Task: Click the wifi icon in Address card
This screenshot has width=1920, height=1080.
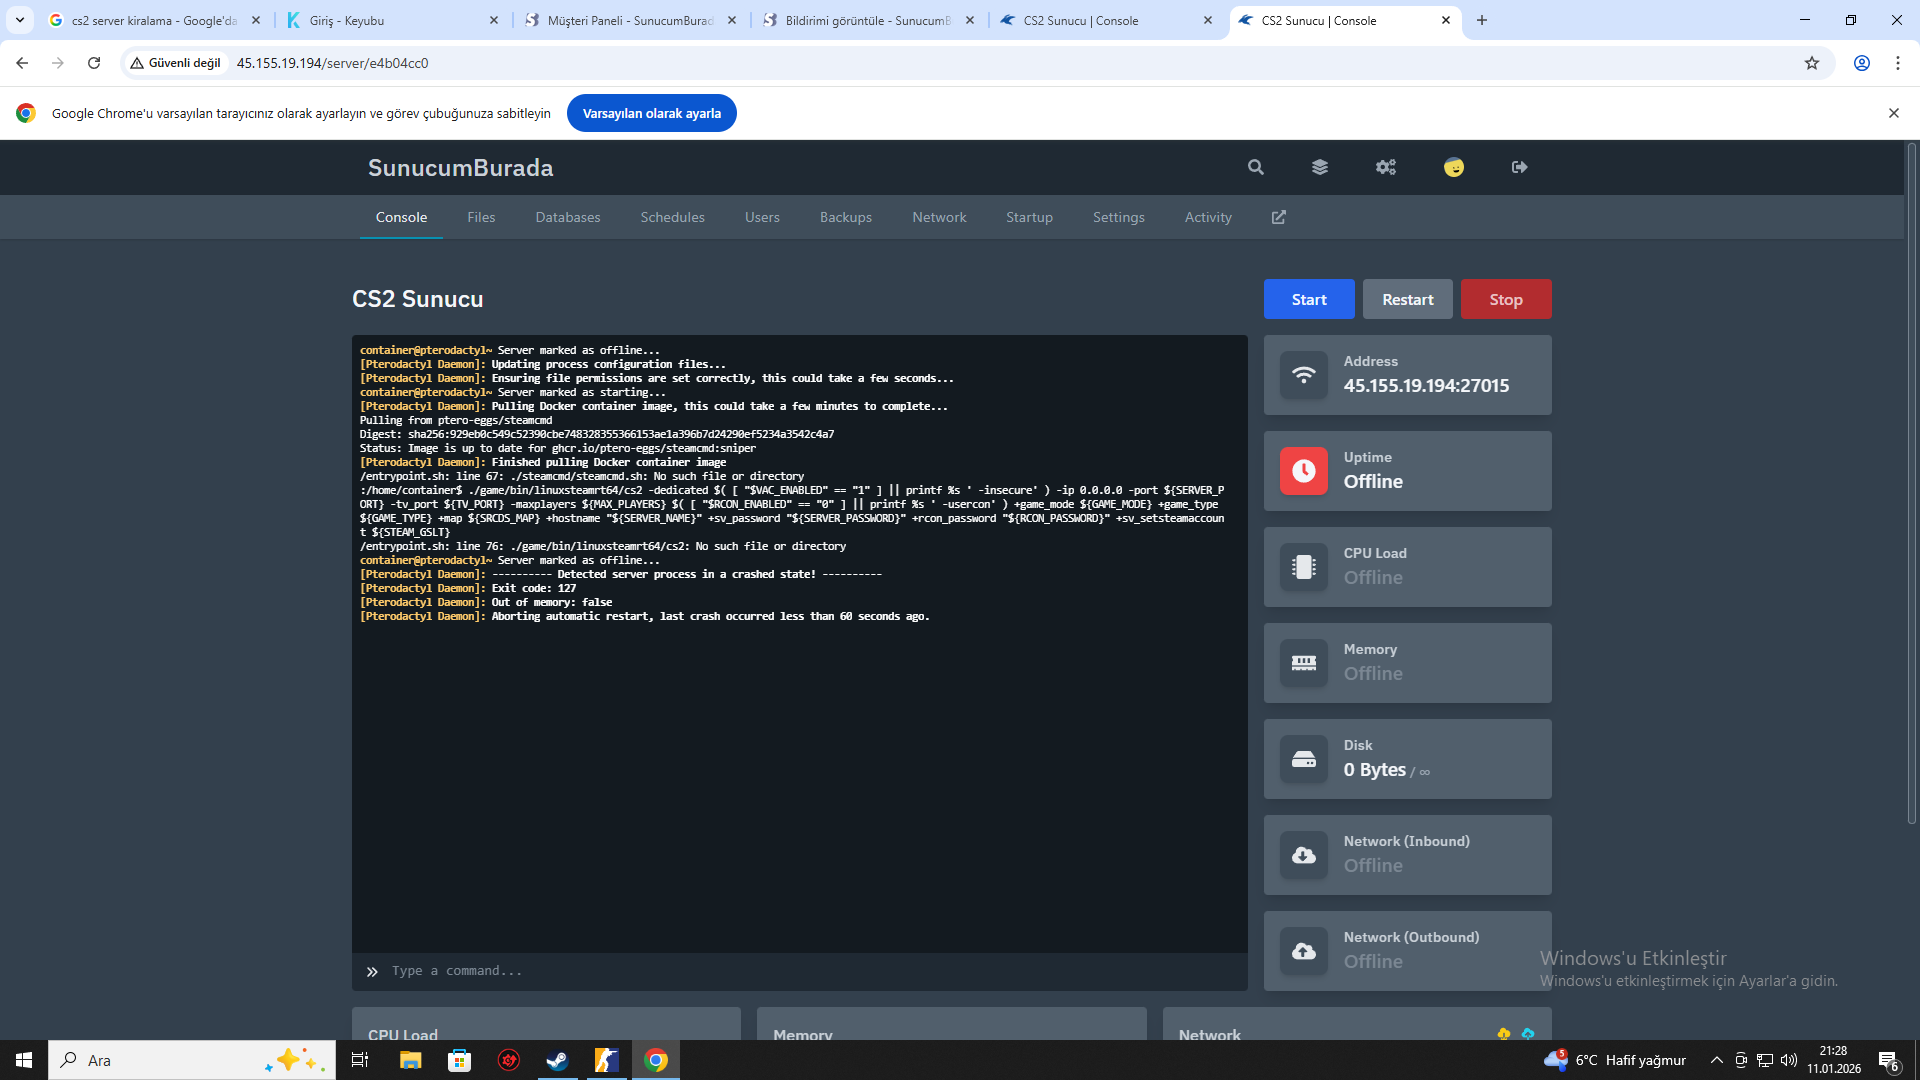Action: click(1304, 375)
